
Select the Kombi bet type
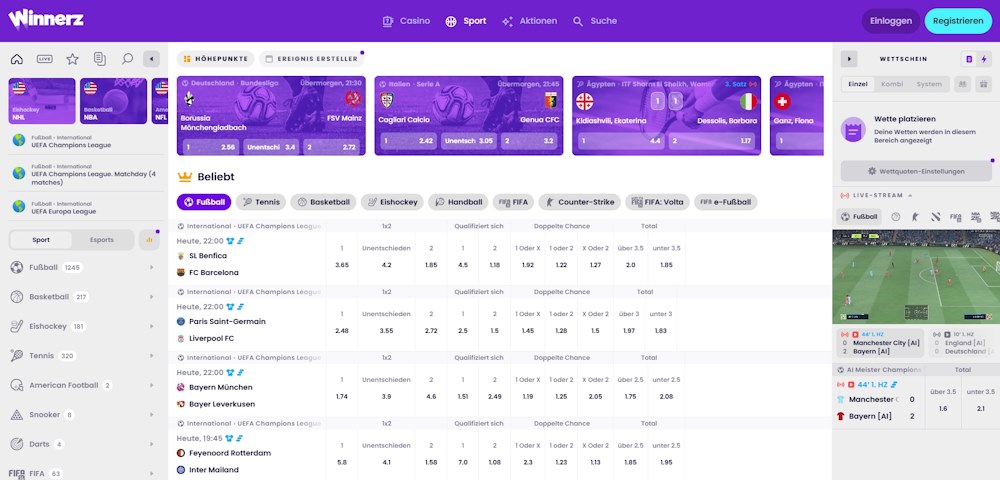(x=892, y=85)
